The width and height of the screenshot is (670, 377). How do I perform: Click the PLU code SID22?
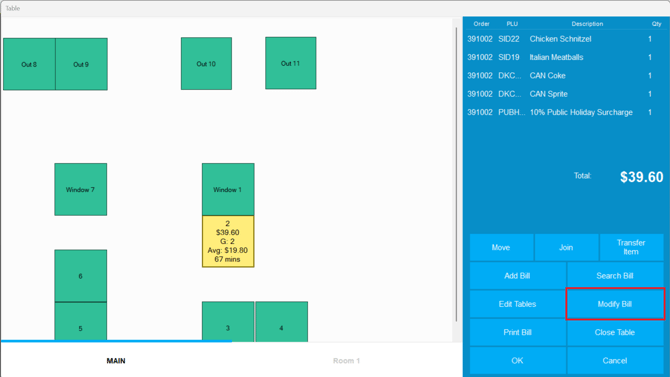point(508,39)
